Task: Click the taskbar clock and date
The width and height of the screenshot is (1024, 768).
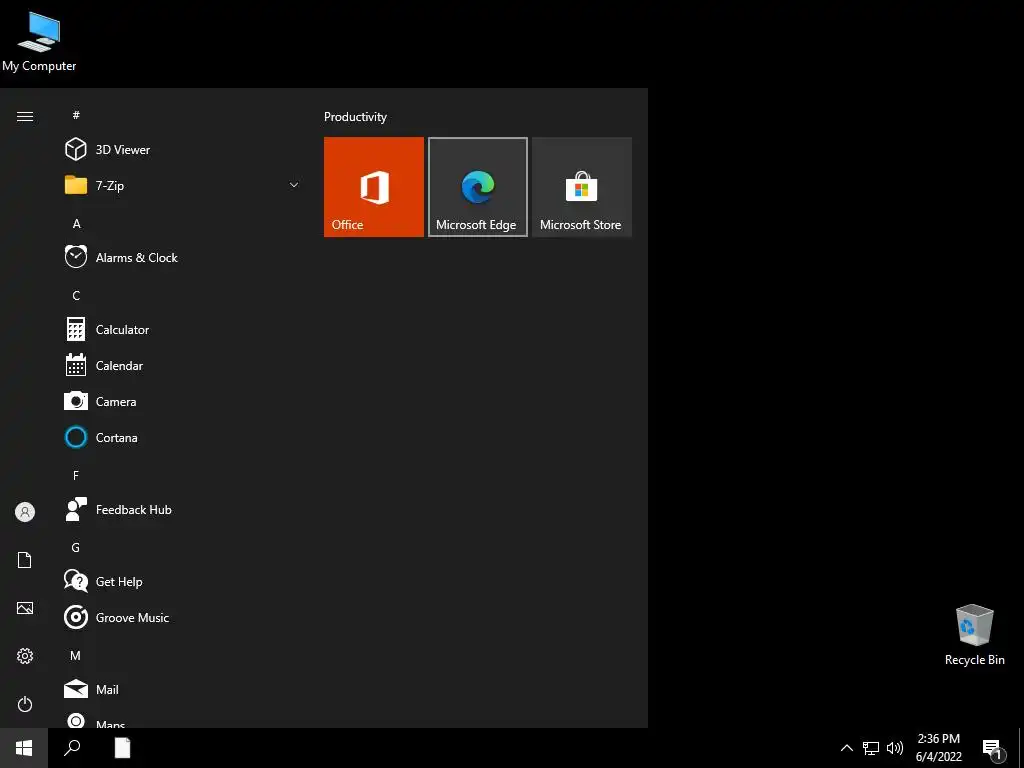Action: [938, 748]
